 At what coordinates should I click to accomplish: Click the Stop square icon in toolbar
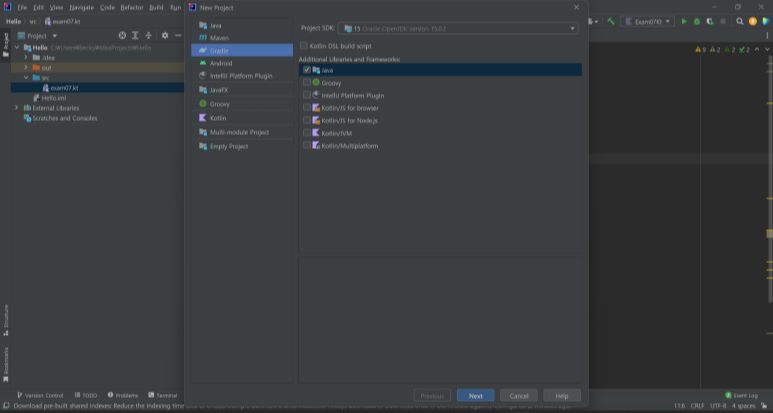coord(723,21)
